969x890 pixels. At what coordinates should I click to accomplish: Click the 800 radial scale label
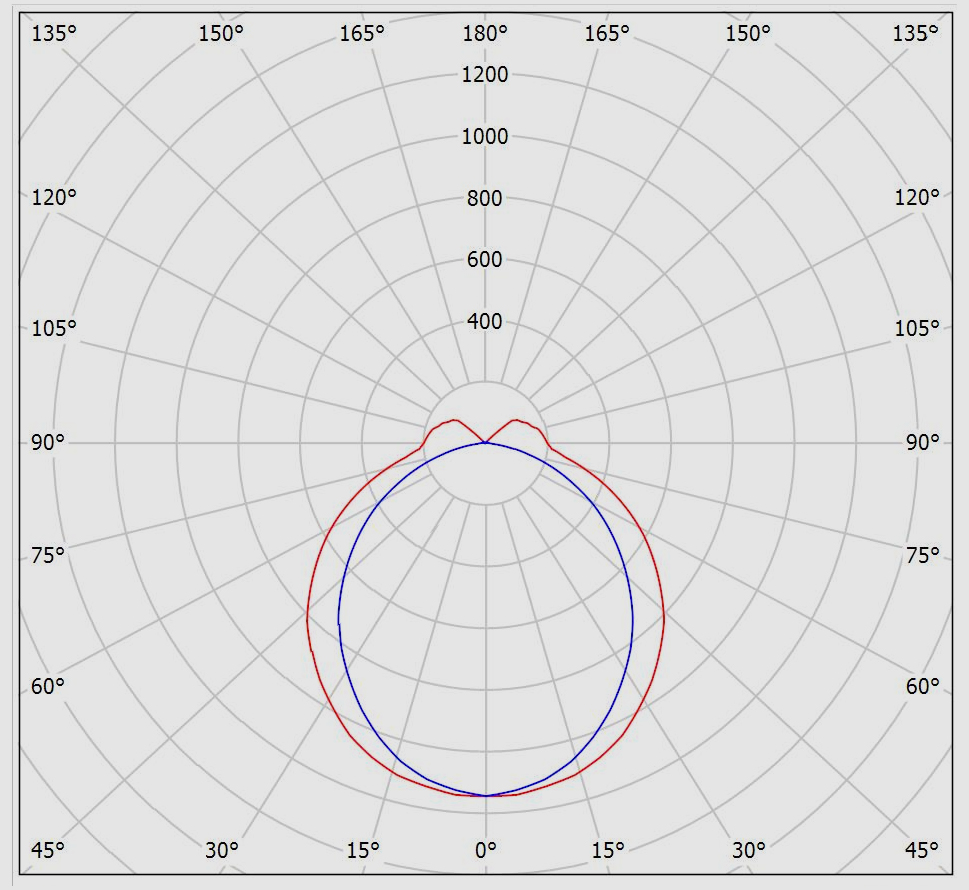click(485, 198)
